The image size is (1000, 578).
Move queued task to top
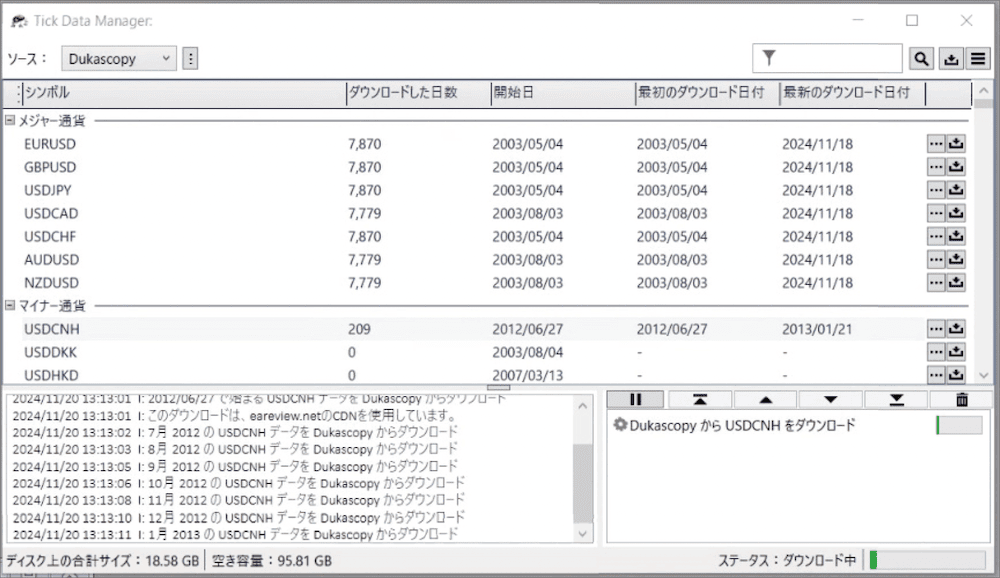click(x=700, y=399)
